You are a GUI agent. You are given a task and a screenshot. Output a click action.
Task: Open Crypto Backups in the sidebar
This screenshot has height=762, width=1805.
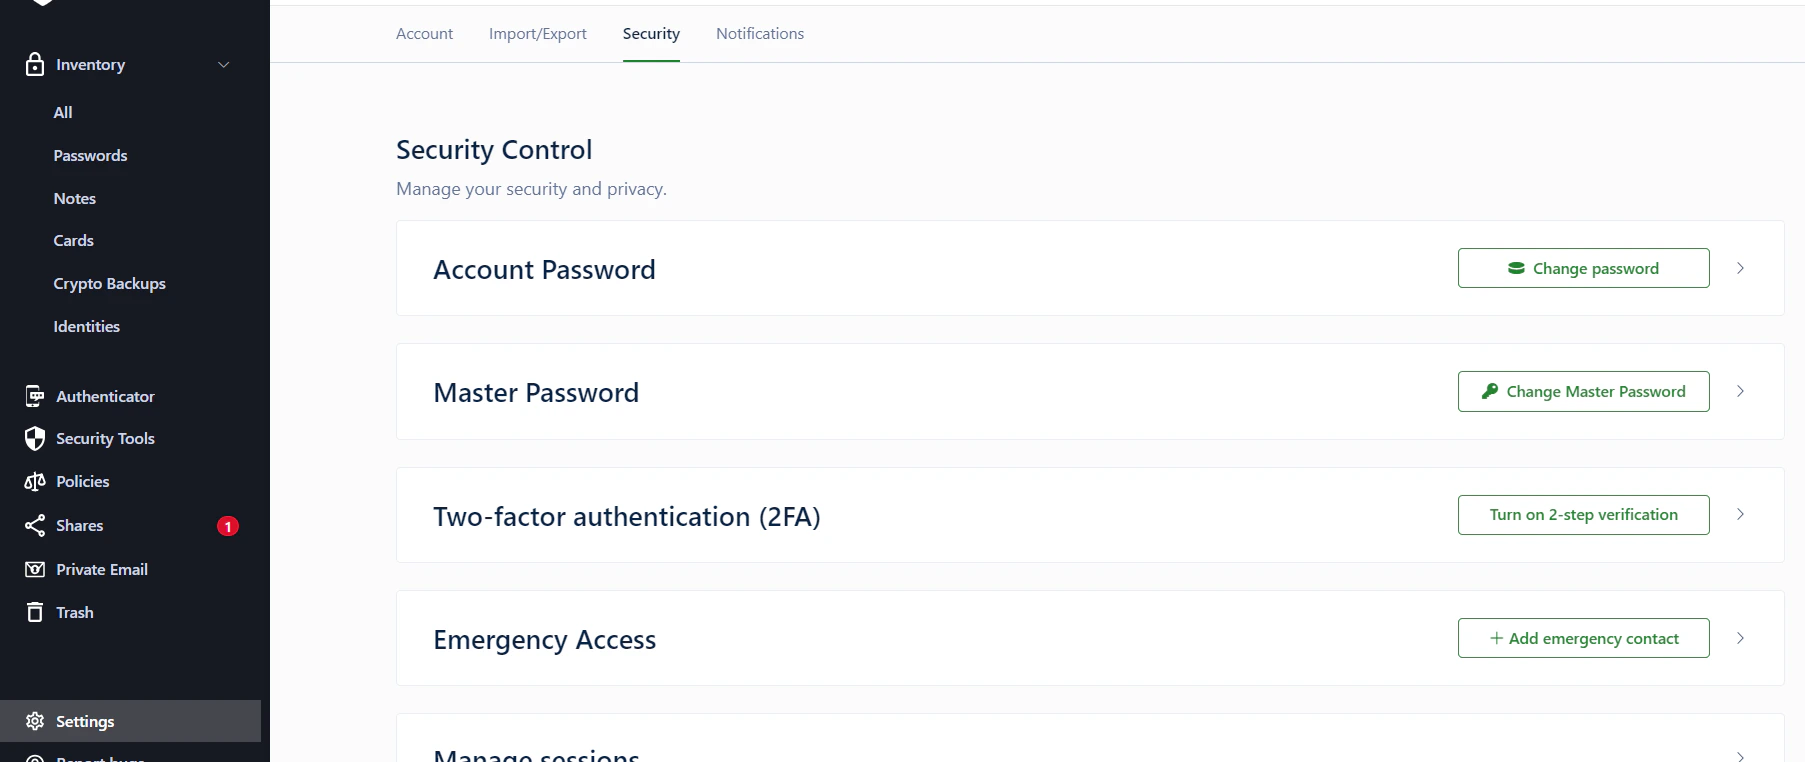click(109, 283)
